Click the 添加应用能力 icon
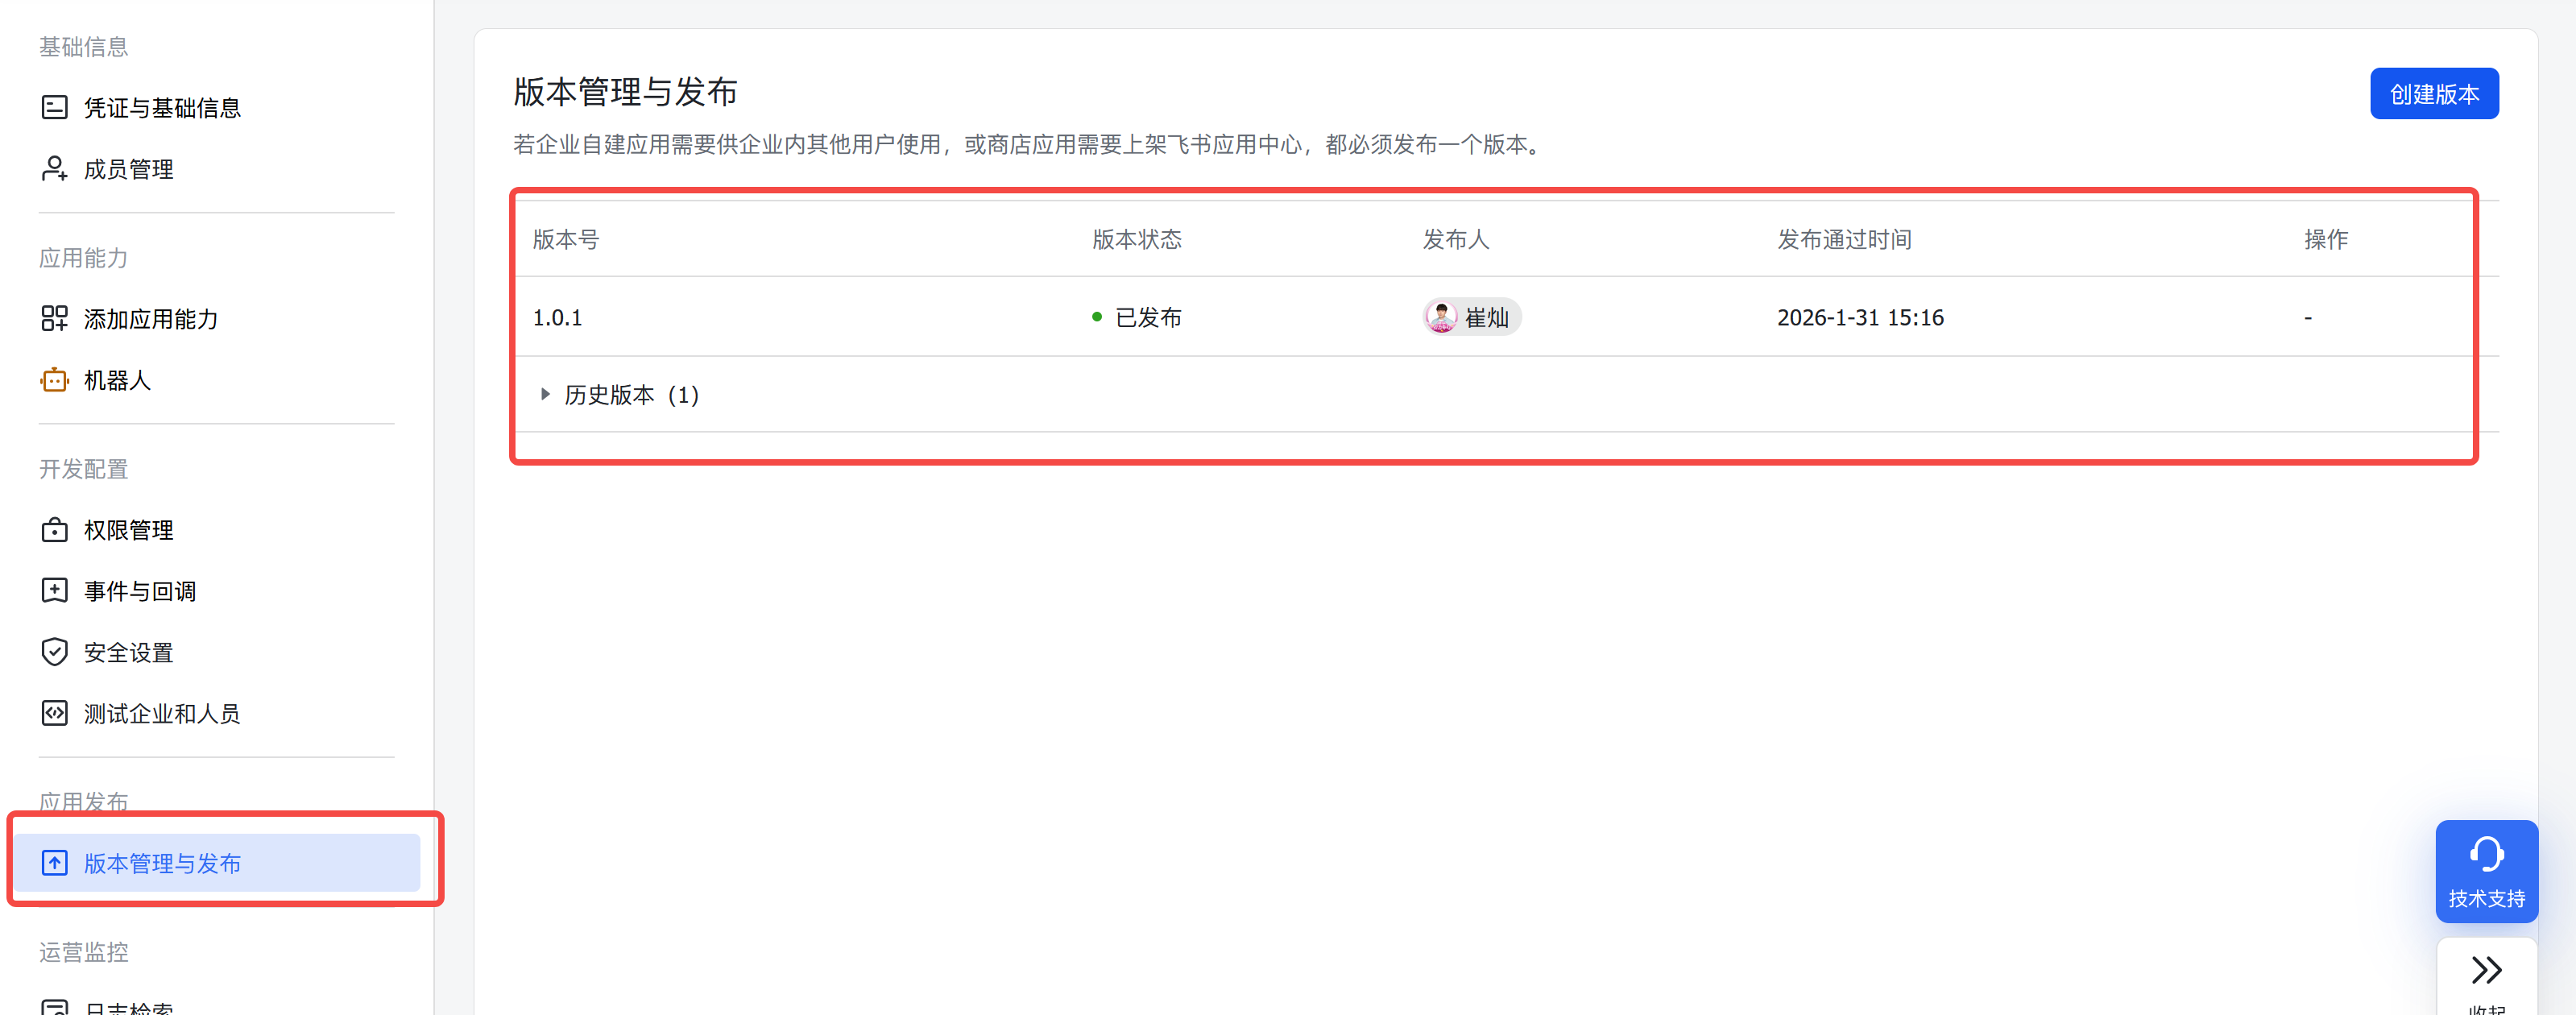The image size is (2576, 1015). tap(54, 318)
